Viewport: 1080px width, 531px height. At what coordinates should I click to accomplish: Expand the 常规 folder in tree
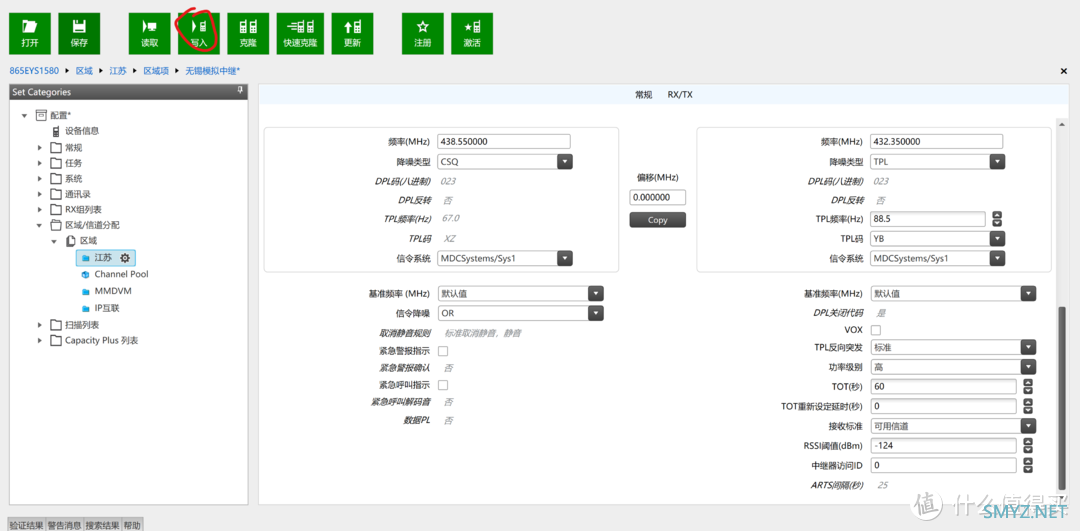pos(40,147)
